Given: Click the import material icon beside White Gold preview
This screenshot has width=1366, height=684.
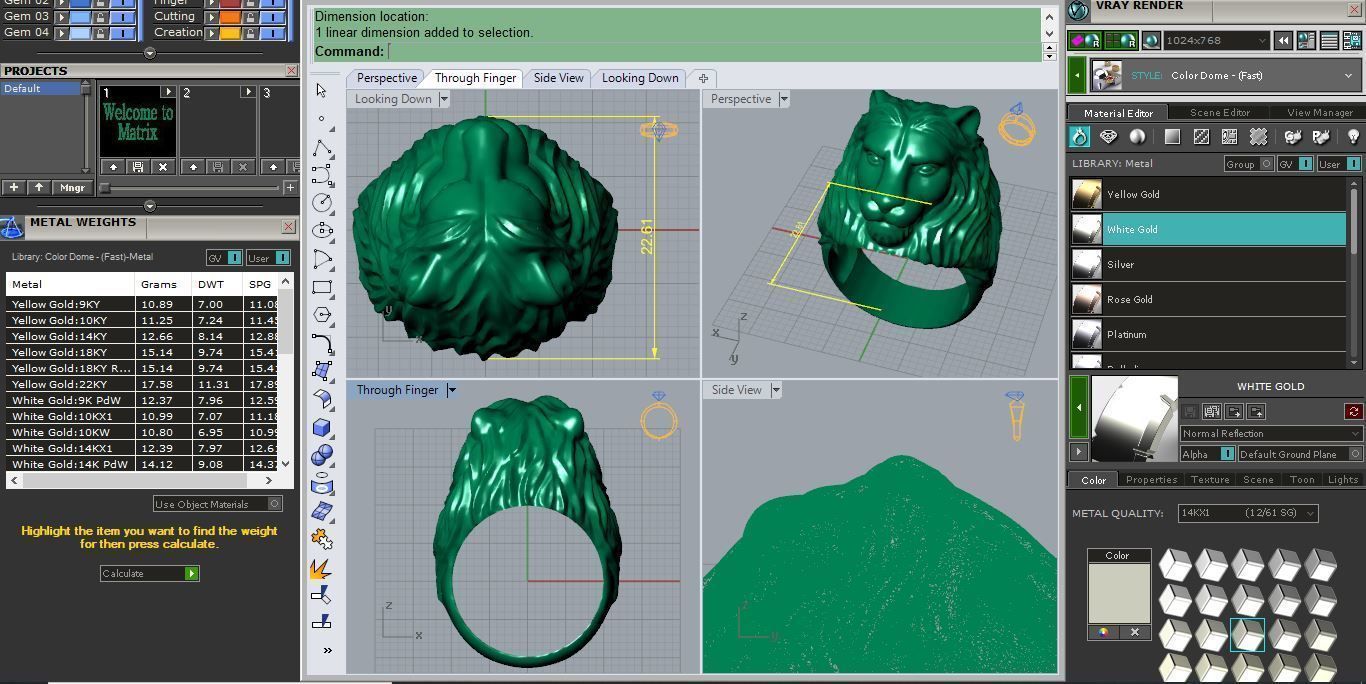Looking at the screenshot, I should point(1234,411).
